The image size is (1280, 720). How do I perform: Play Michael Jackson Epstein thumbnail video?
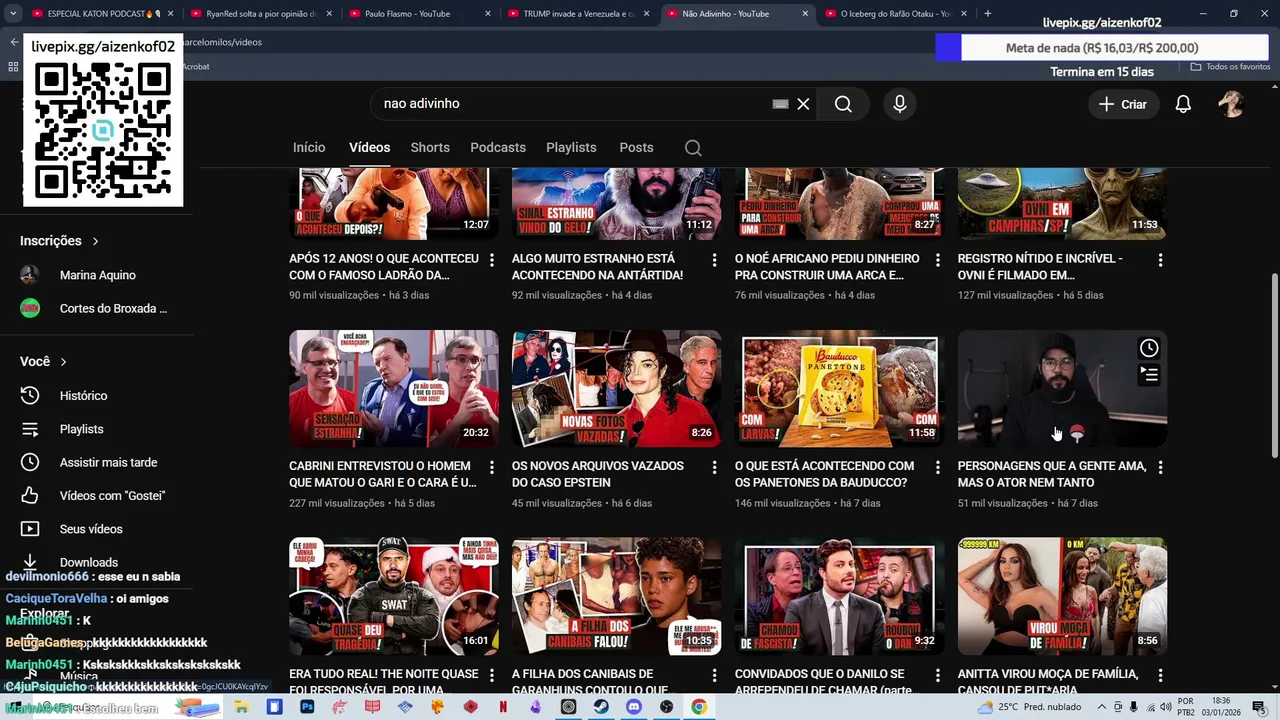click(616, 388)
